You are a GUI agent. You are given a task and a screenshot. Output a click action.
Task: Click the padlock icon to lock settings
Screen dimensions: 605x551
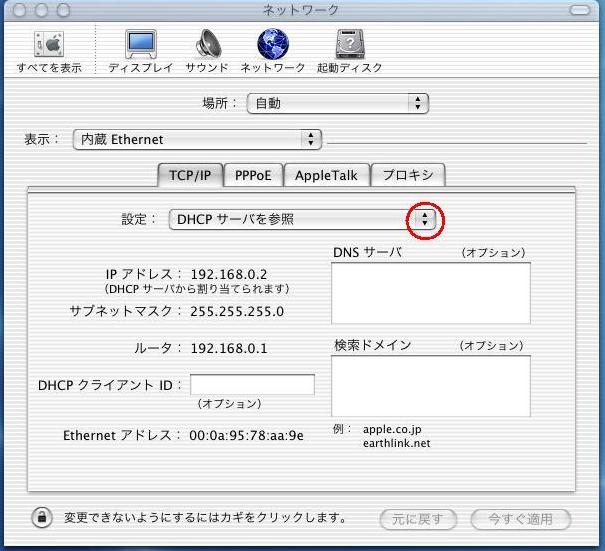point(42,517)
